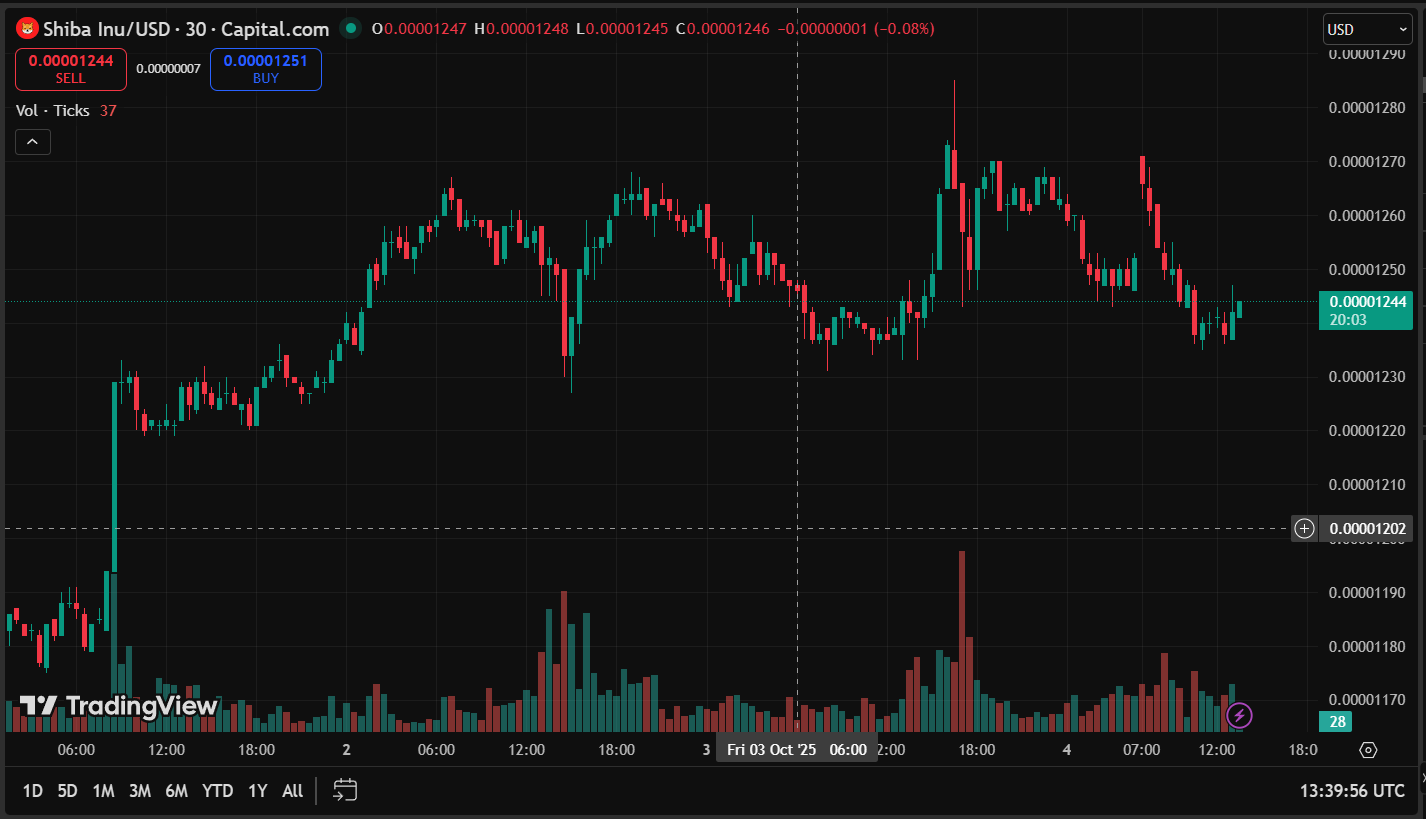Select the YTD time range

click(217, 791)
